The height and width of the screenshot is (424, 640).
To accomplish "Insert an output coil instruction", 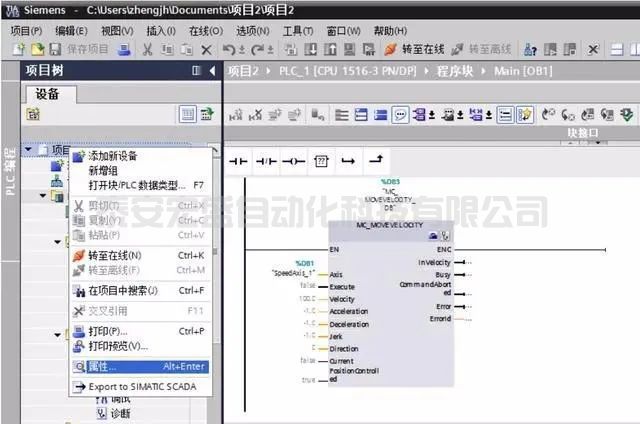I will point(292,160).
